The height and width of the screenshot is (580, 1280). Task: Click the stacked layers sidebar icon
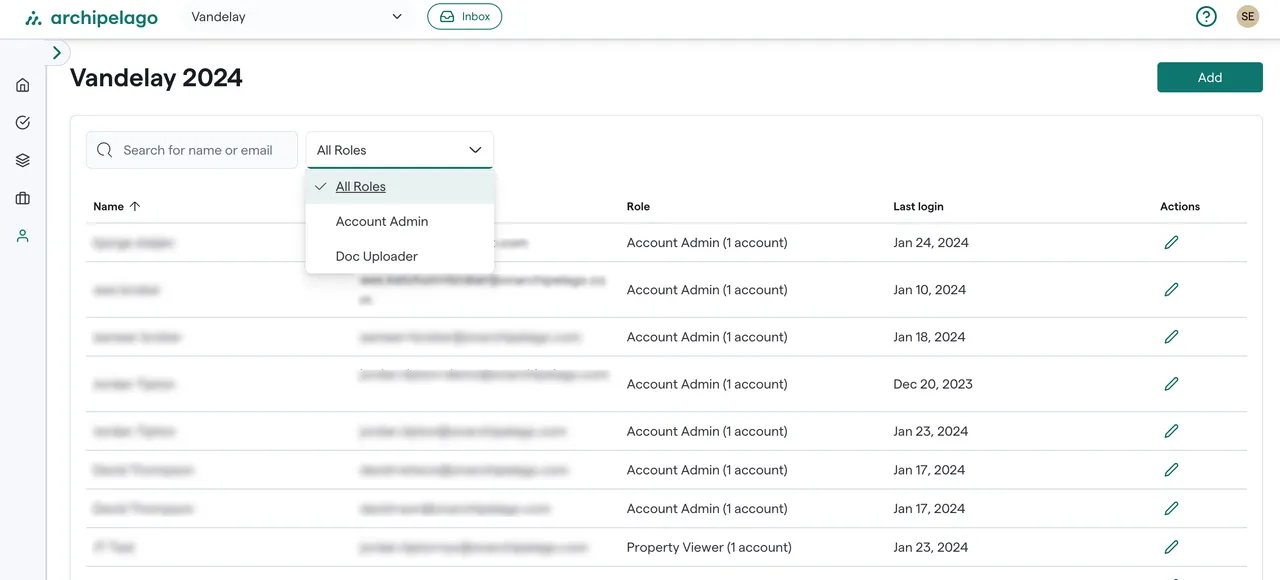(x=23, y=160)
